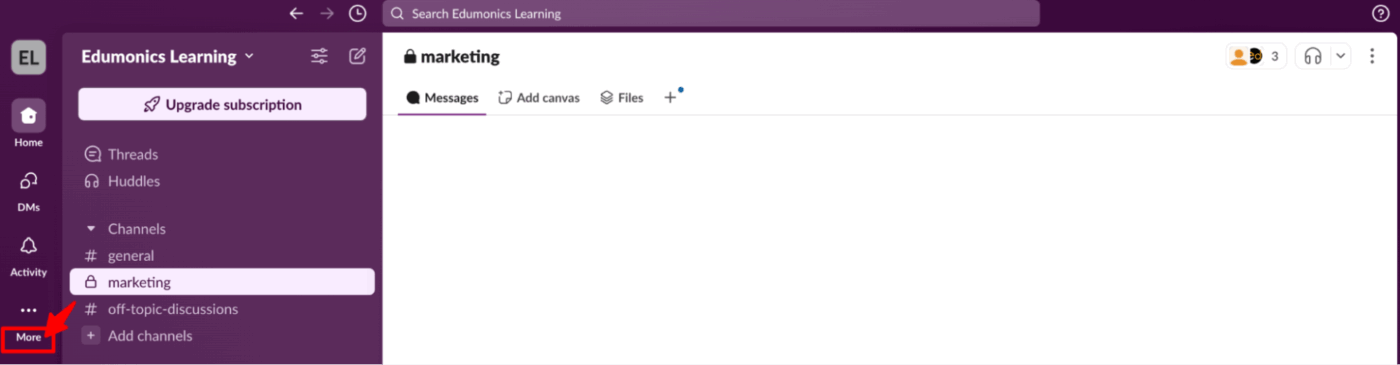Open off-topic-discussions channel
The height and width of the screenshot is (365, 1400).
222,309
